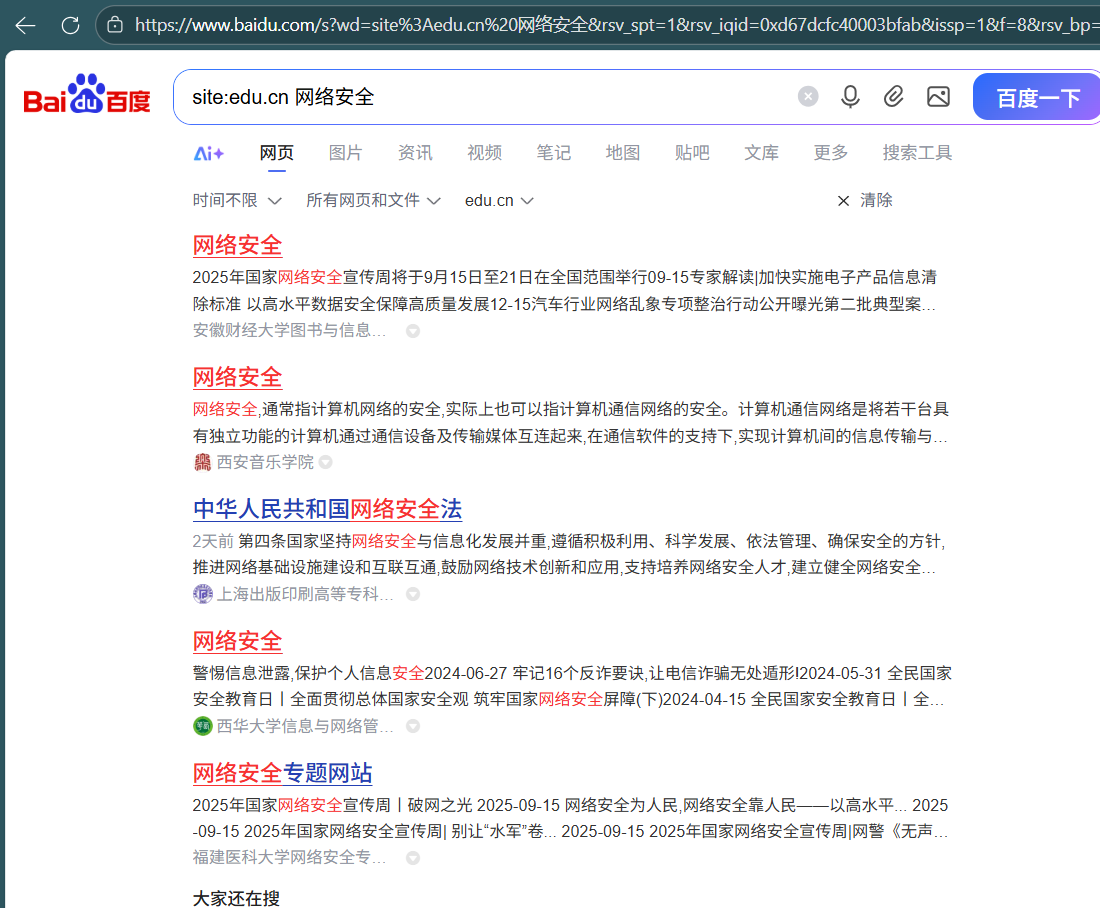The height and width of the screenshot is (908, 1100).
Task: Open 网络安全 result from 西安音乐学院
Action: click(x=238, y=378)
